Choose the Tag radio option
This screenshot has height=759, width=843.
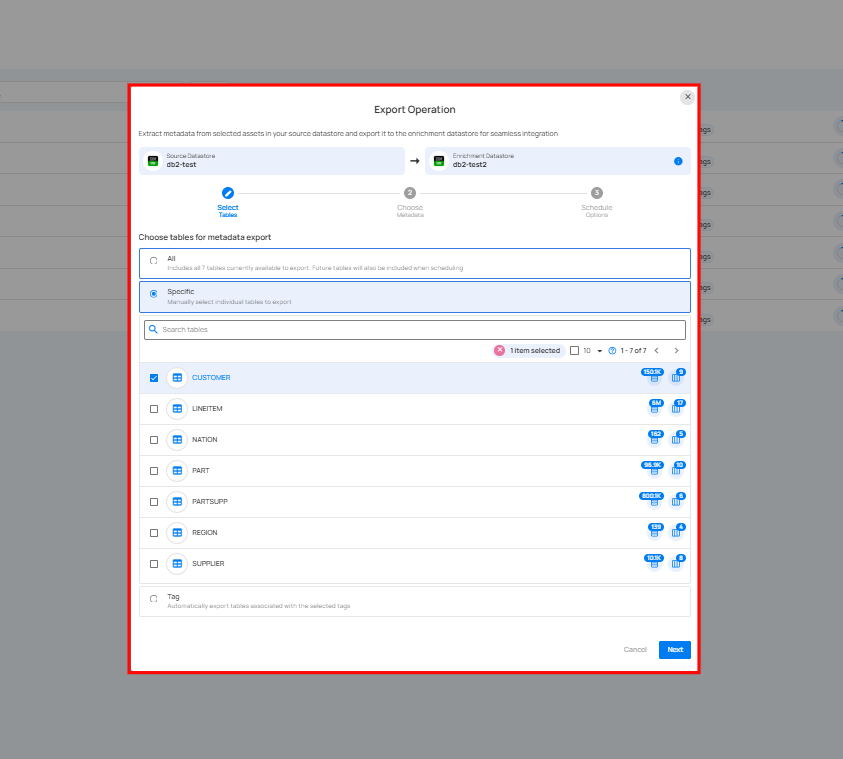coord(154,599)
